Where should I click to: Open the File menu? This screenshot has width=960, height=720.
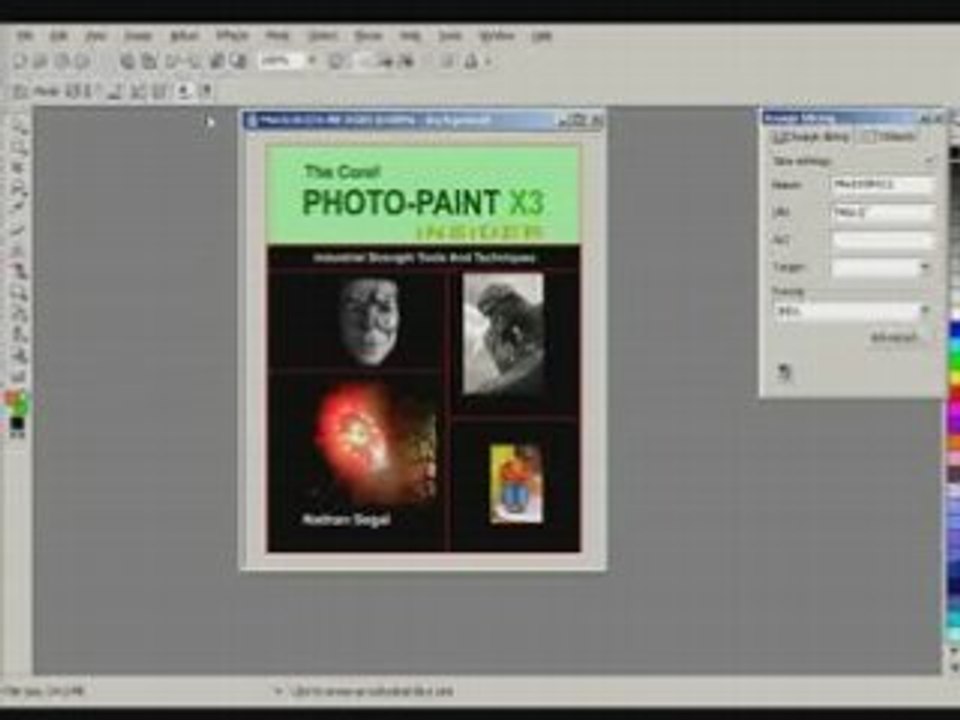25,36
